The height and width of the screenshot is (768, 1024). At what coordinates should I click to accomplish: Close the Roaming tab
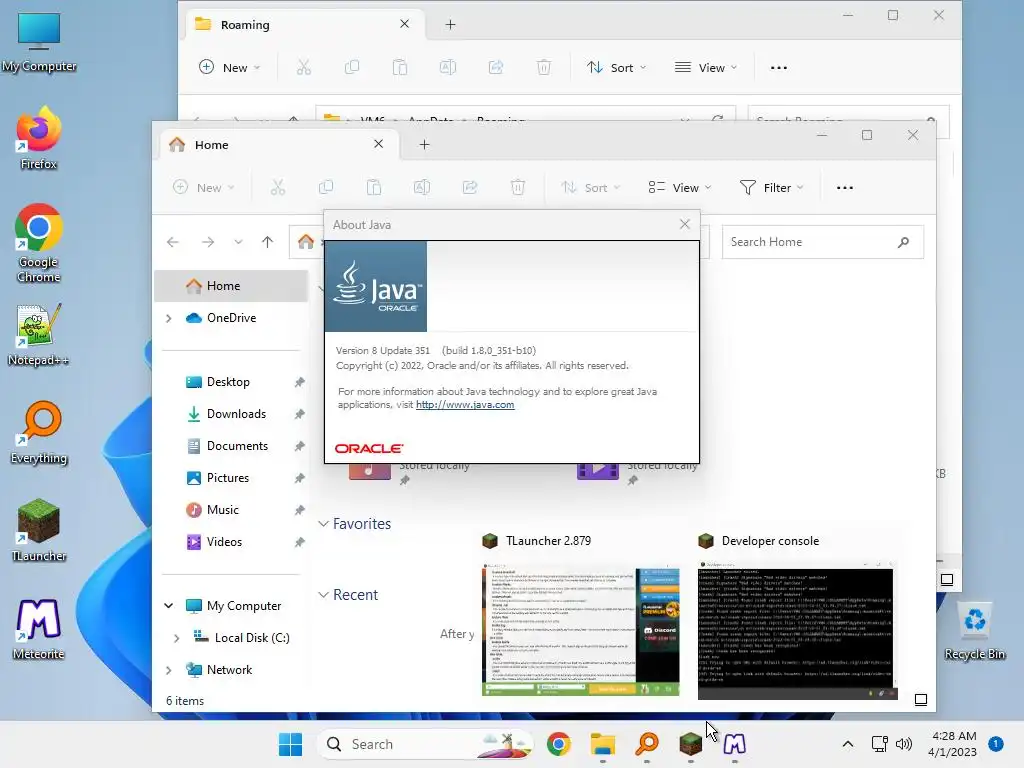coord(404,24)
